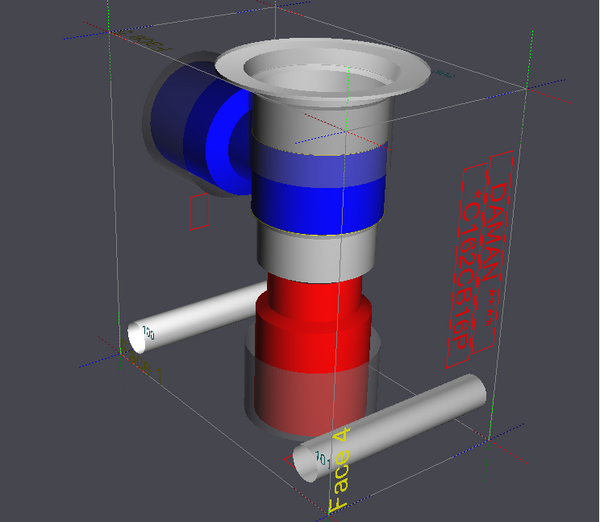
Task: Click the "101" port label on the cylinder
Action: point(323,459)
